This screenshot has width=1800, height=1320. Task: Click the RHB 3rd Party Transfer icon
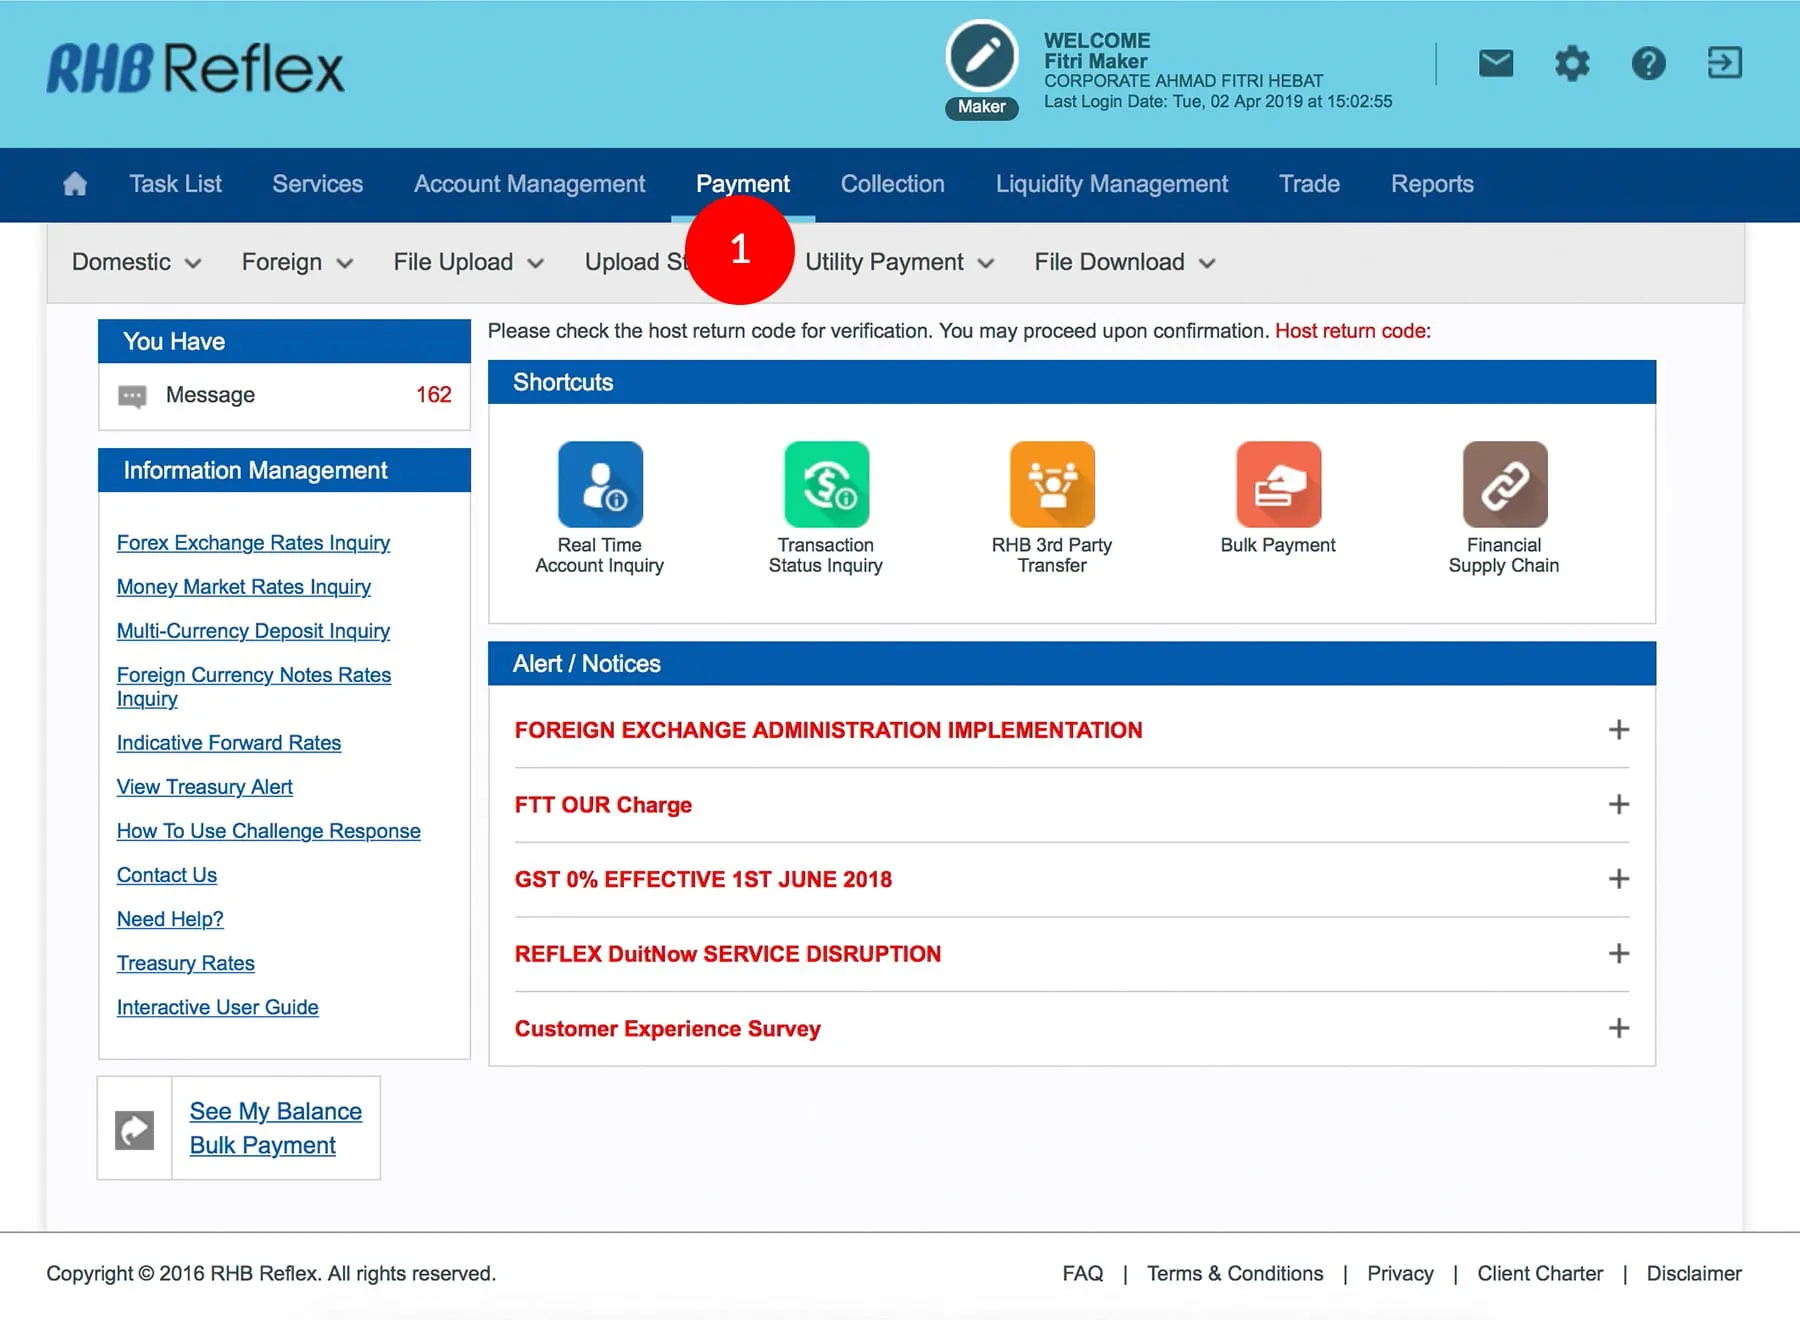click(1052, 485)
